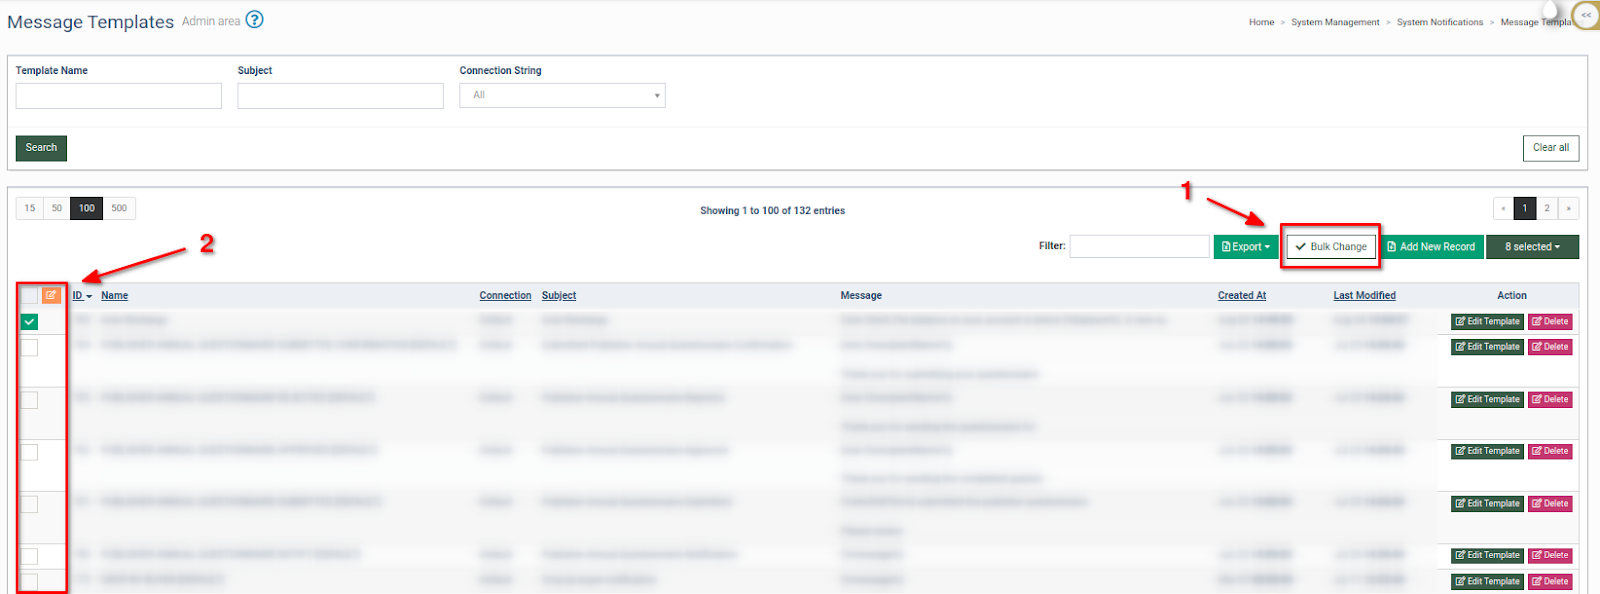This screenshot has height=594, width=1600.
Task: Click the Template Name input field
Action: coord(119,96)
